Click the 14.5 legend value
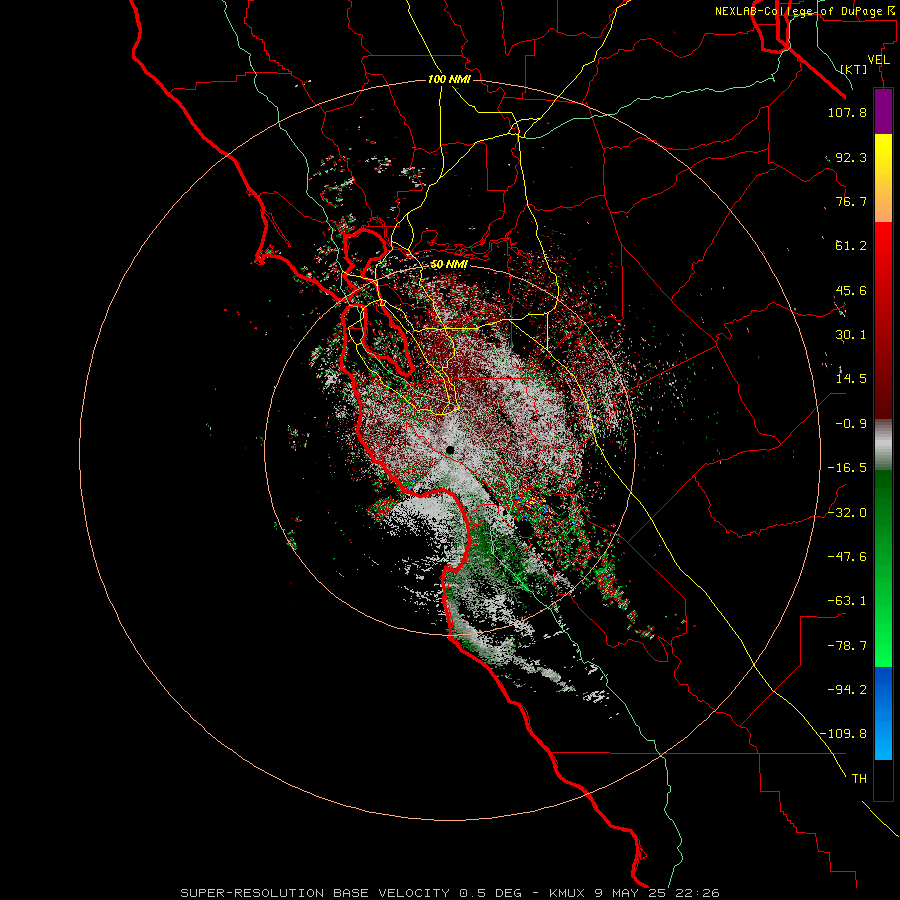Viewport: 900px width, 900px height. 851,379
